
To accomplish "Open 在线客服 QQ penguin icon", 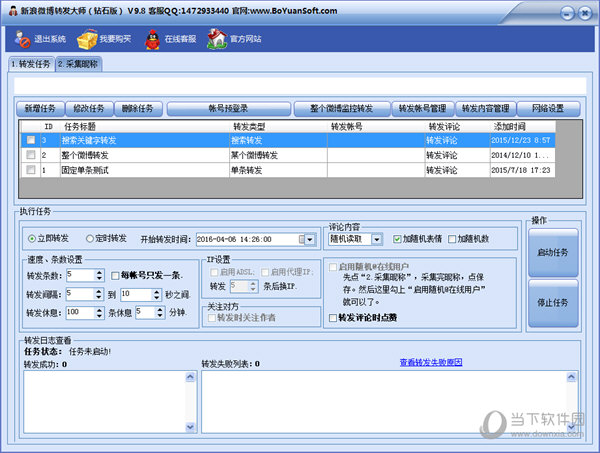I will point(152,39).
